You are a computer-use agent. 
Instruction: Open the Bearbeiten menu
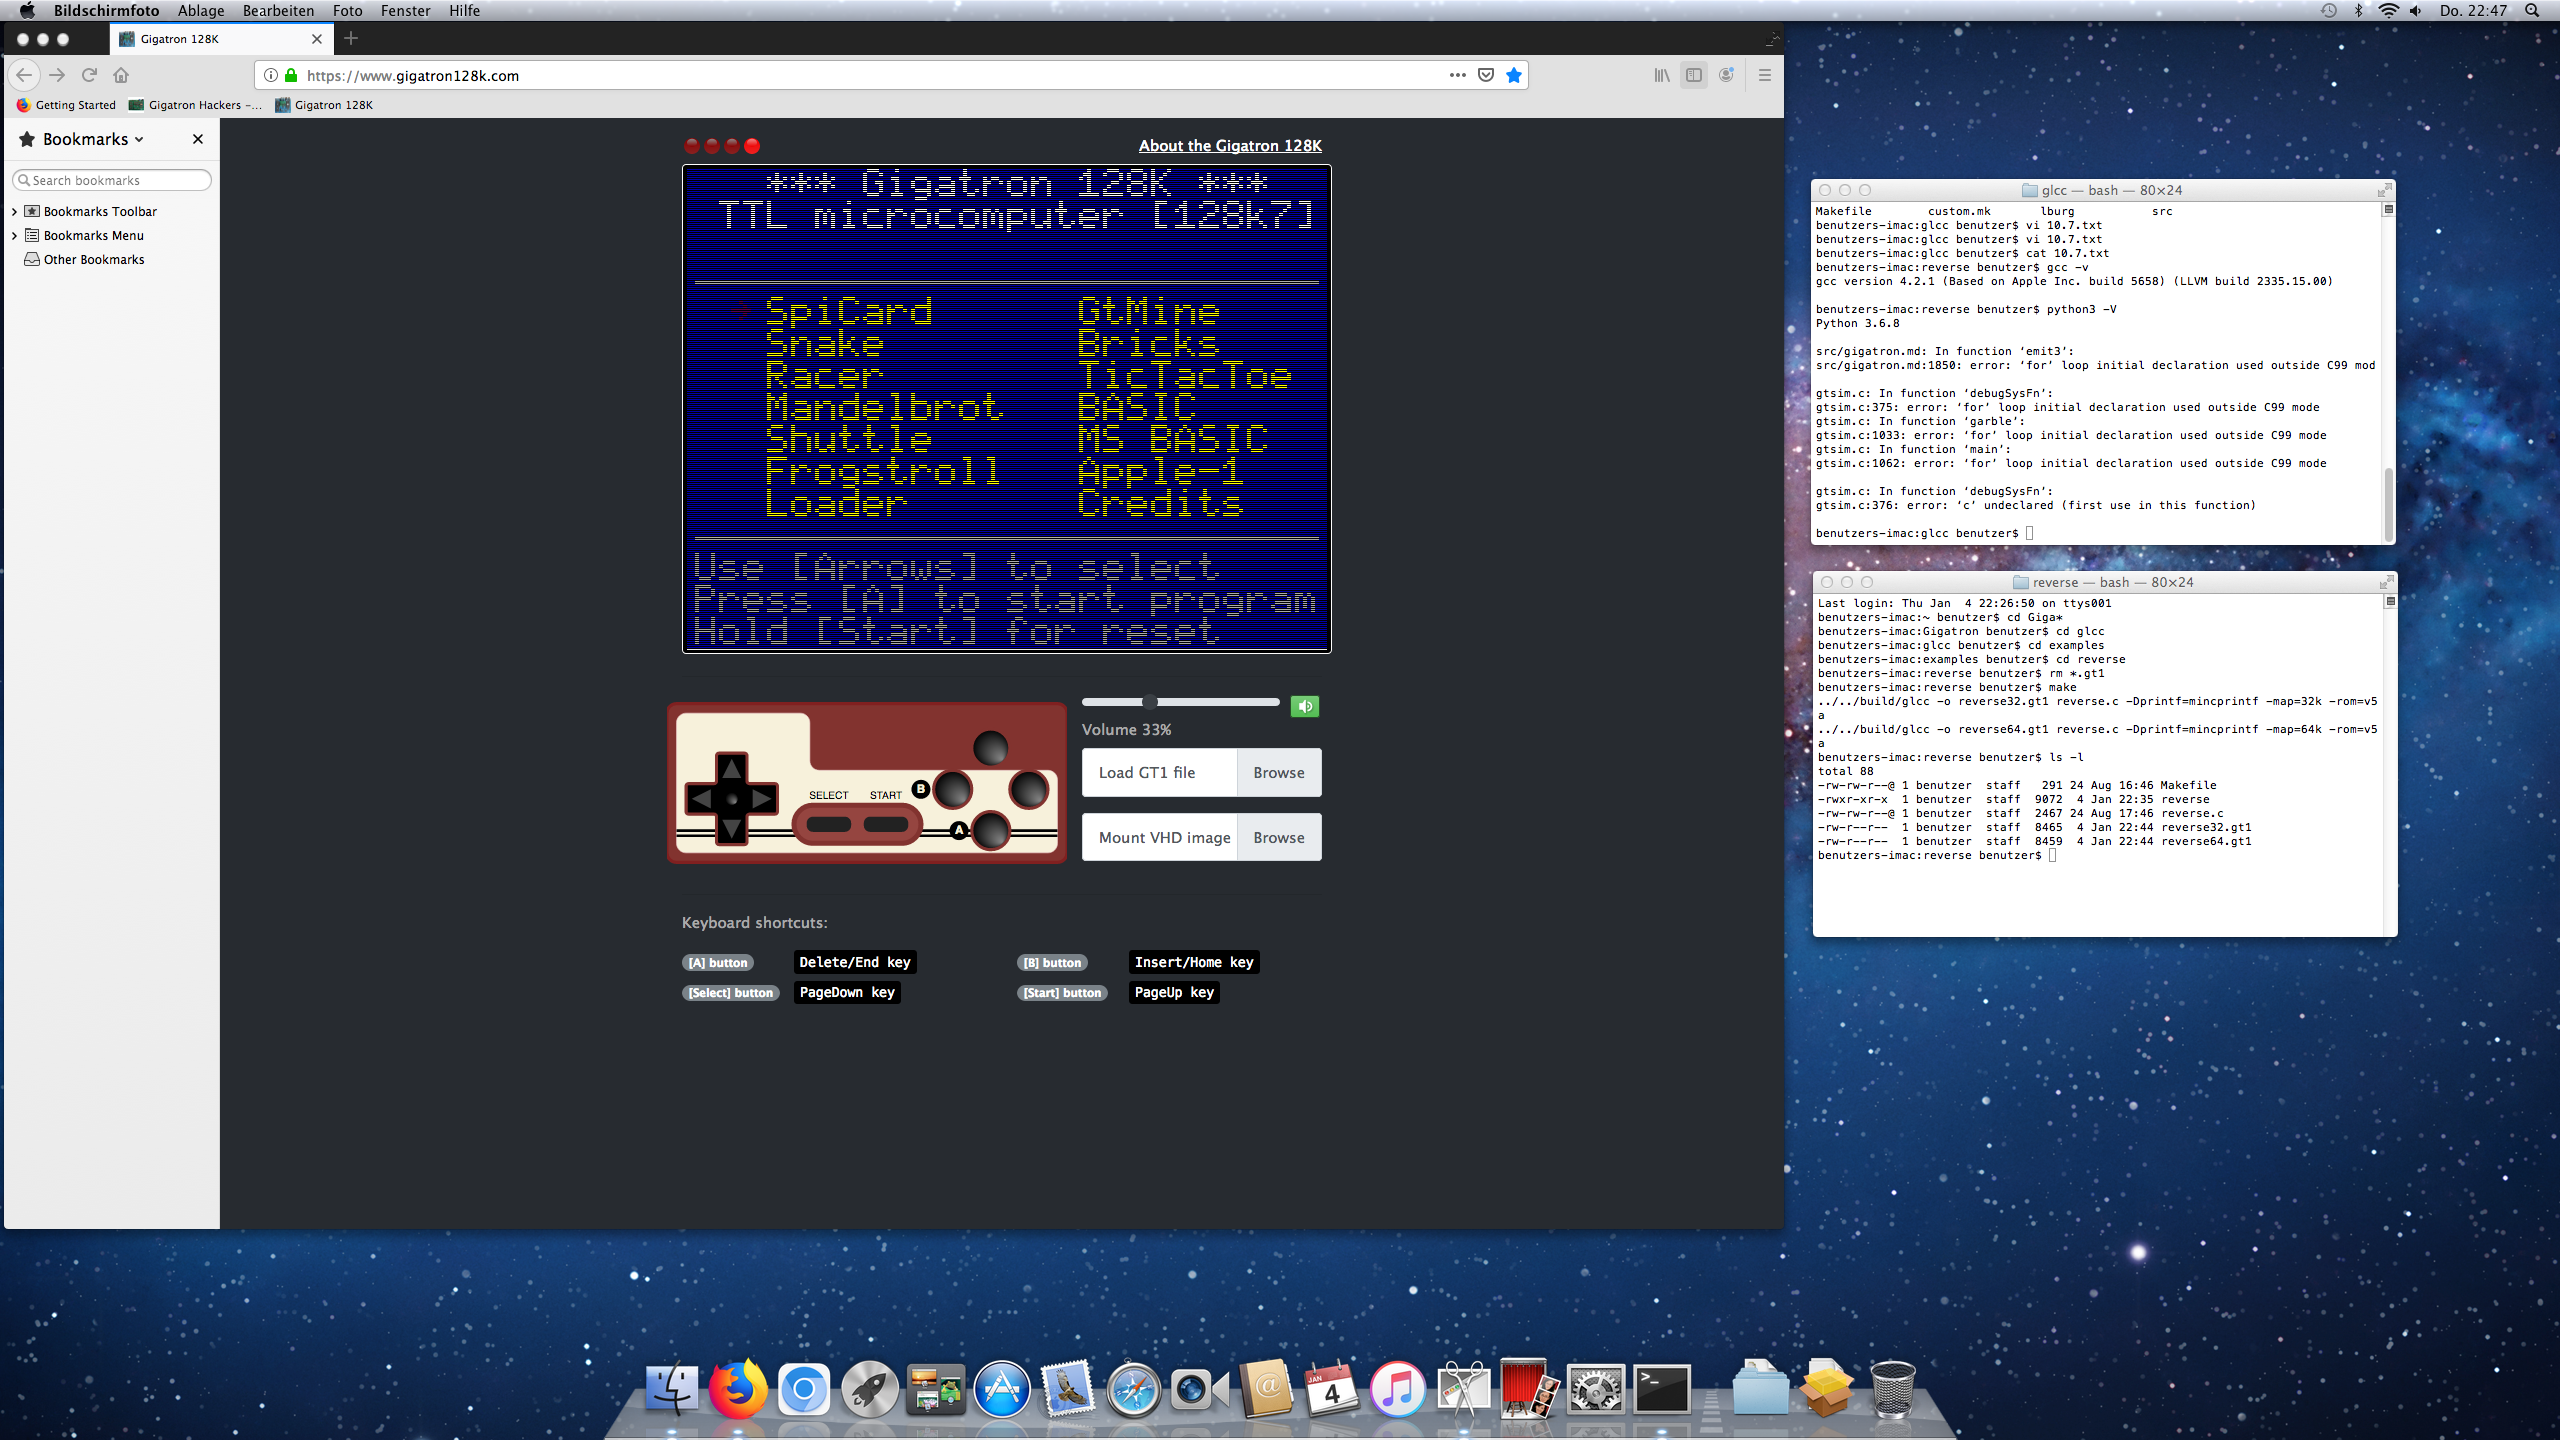tap(278, 10)
